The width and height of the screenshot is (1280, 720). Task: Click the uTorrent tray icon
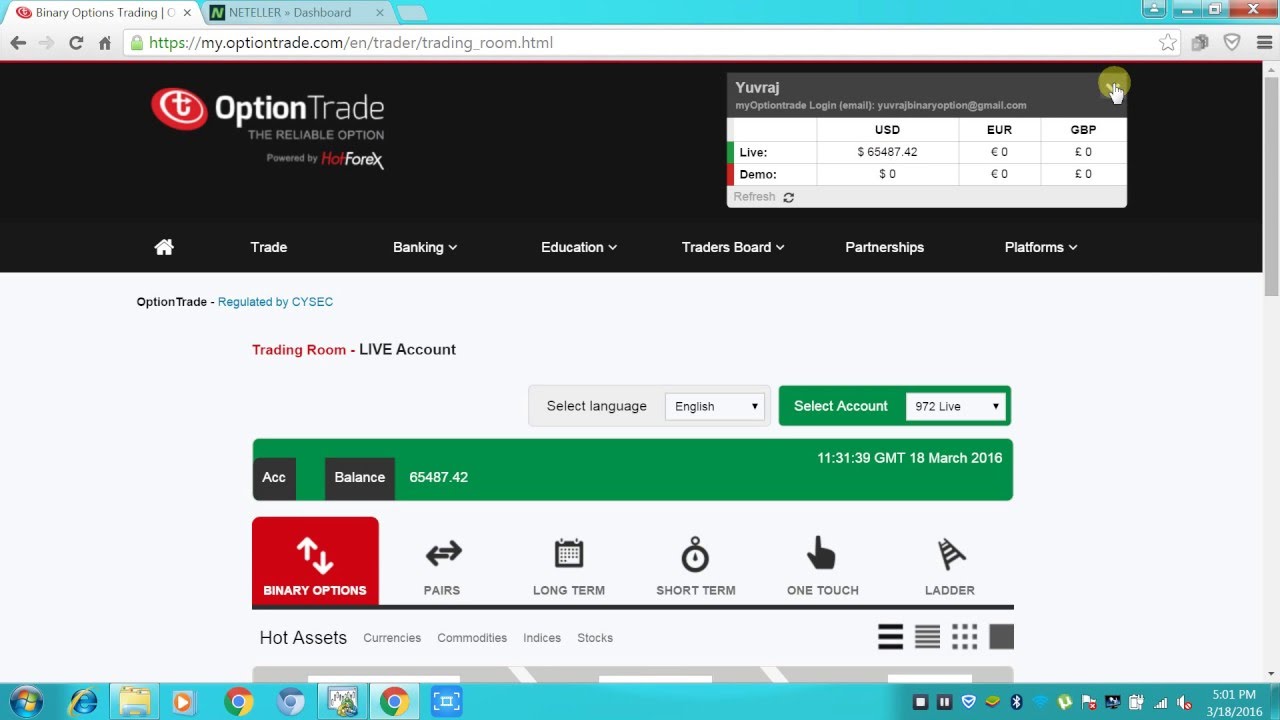[x=1064, y=702]
